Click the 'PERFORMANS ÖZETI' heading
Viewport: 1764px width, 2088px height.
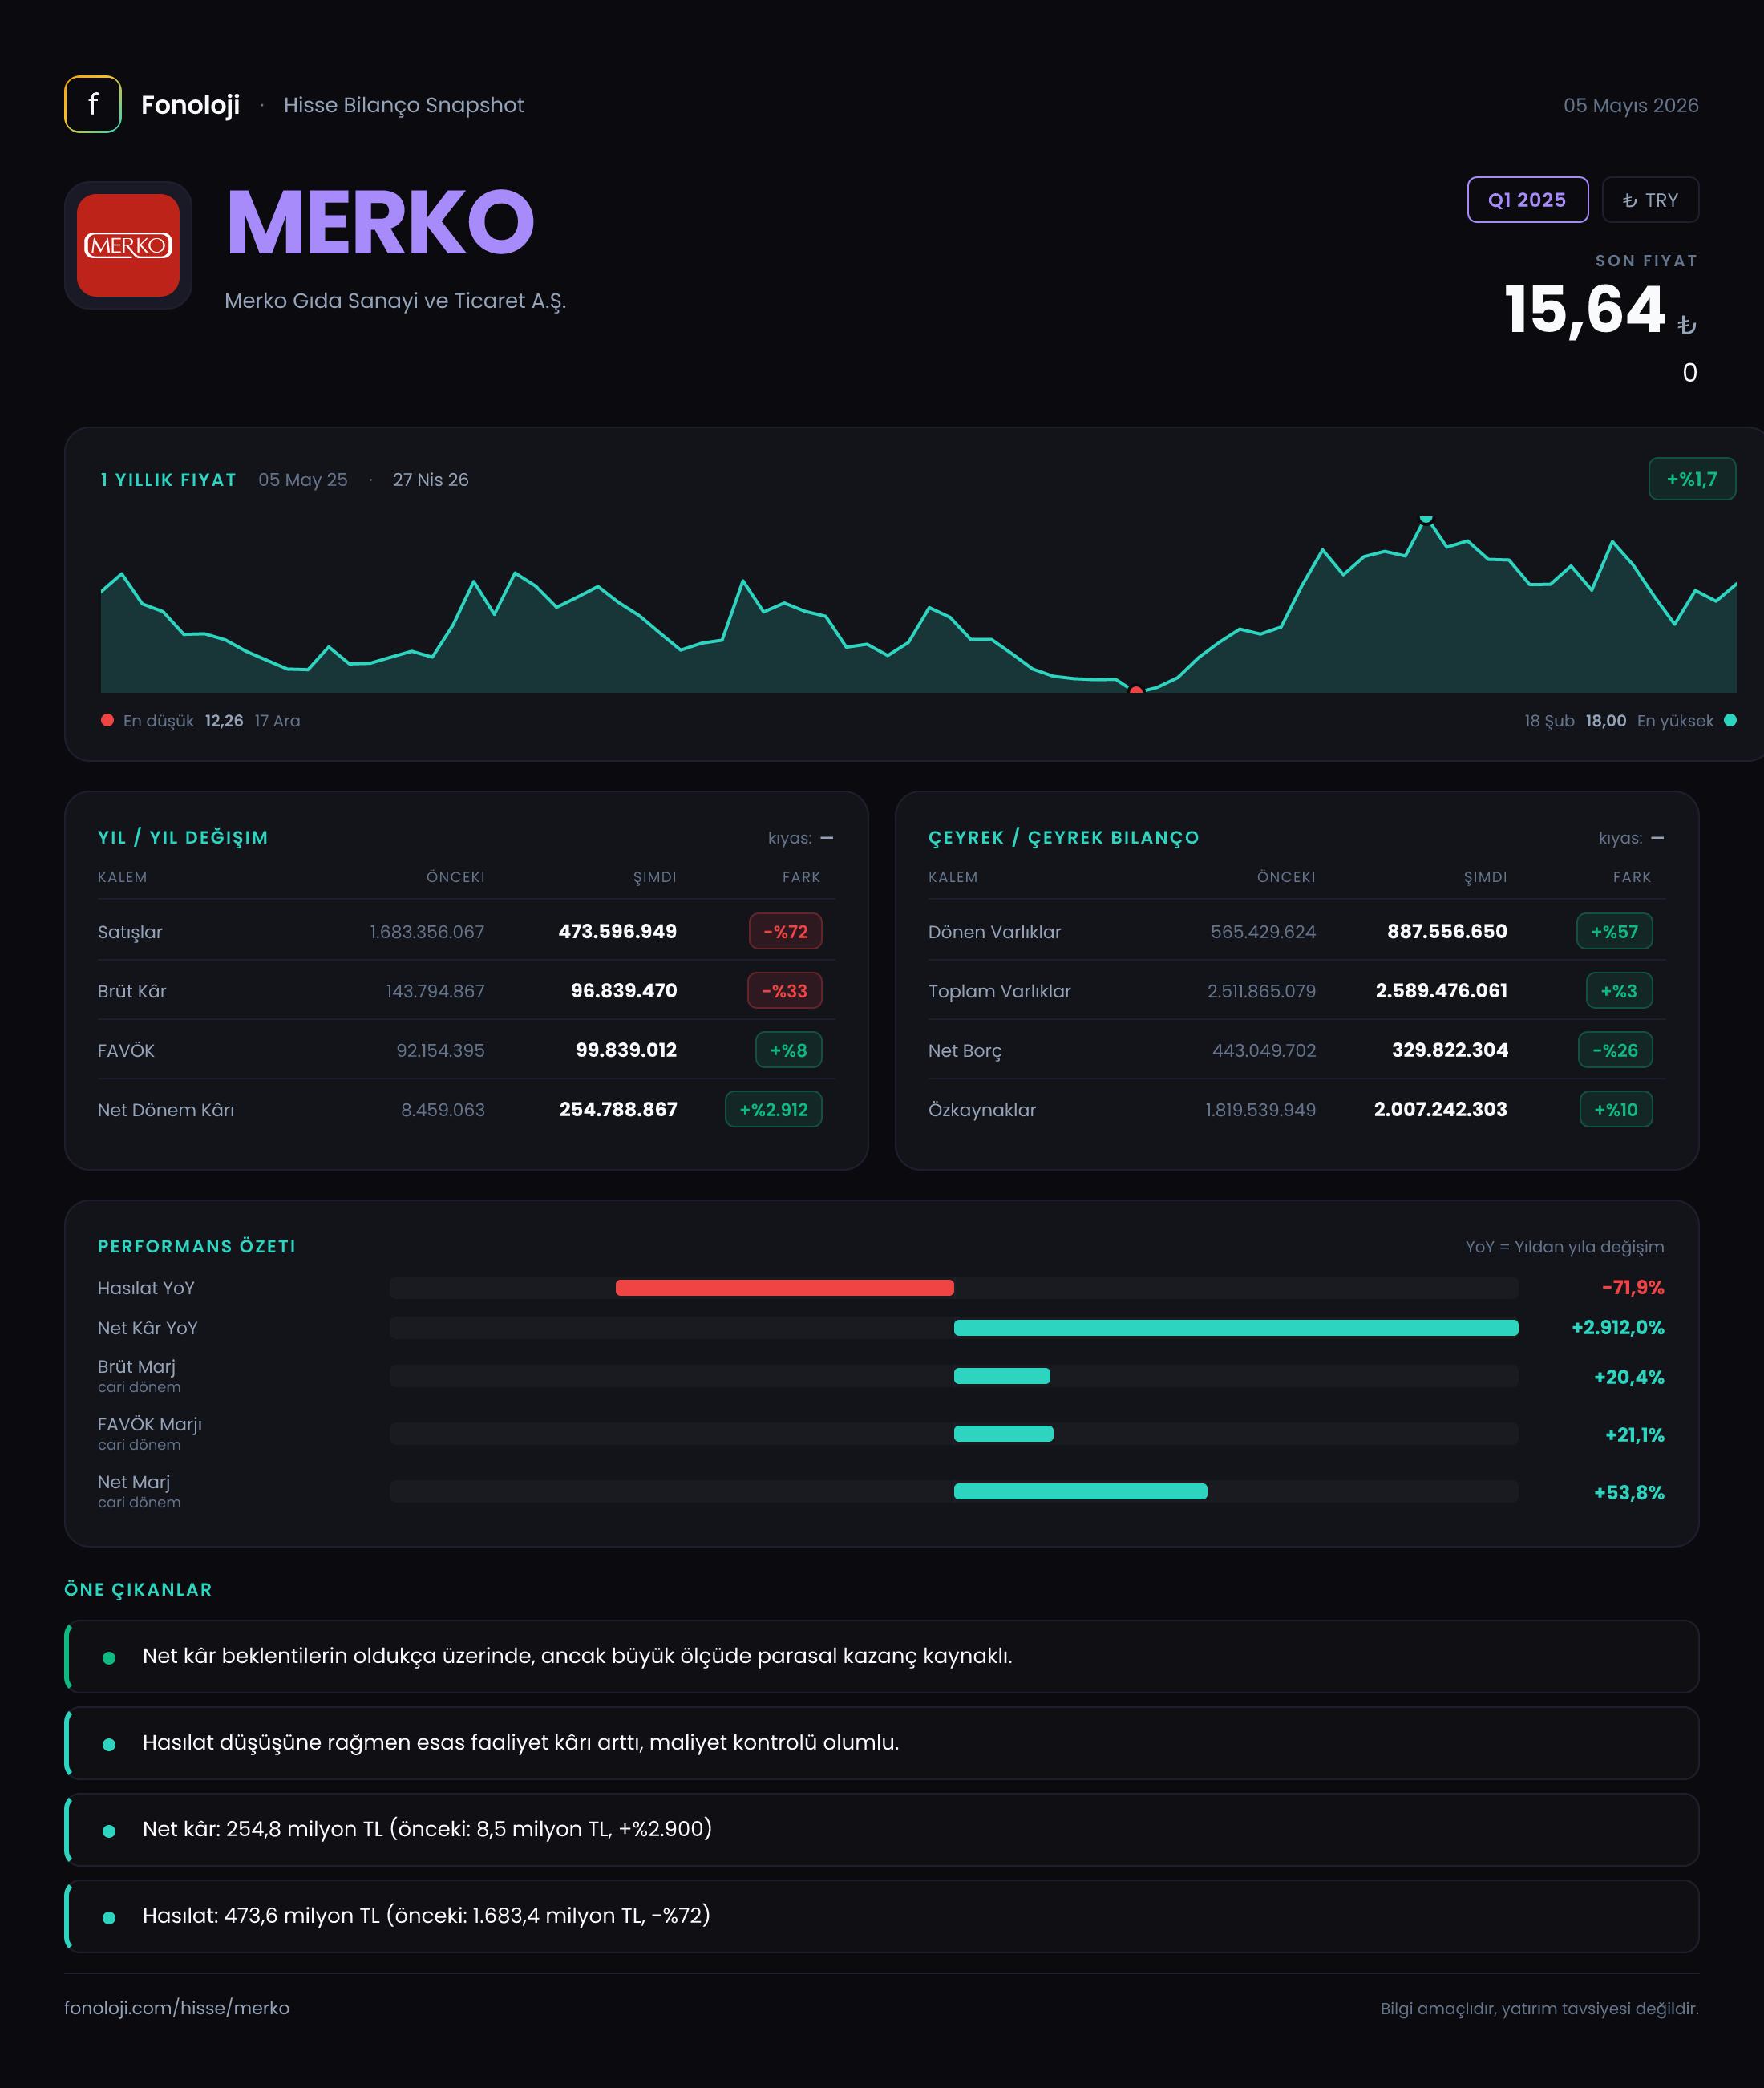(197, 1246)
